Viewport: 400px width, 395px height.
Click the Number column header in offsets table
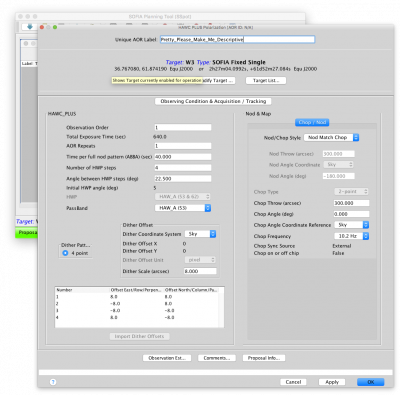coord(82,290)
